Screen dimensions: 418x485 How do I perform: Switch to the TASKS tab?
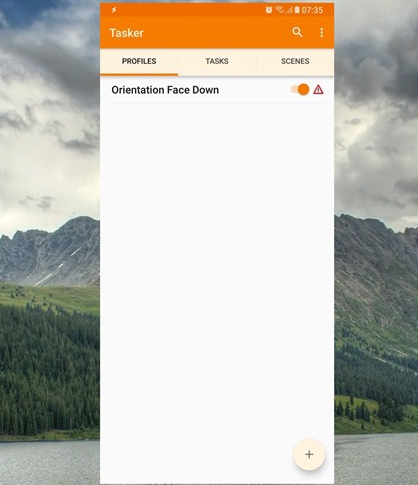point(217,61)
